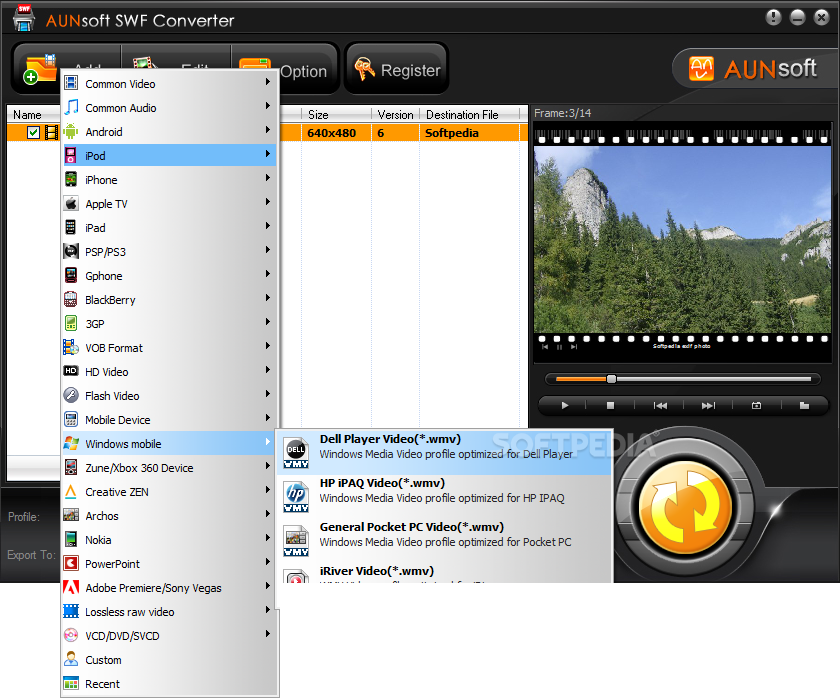Click the Adobe logo icon
The height and width of the screenshot is (698, 840).
click(x=71, y=588)
